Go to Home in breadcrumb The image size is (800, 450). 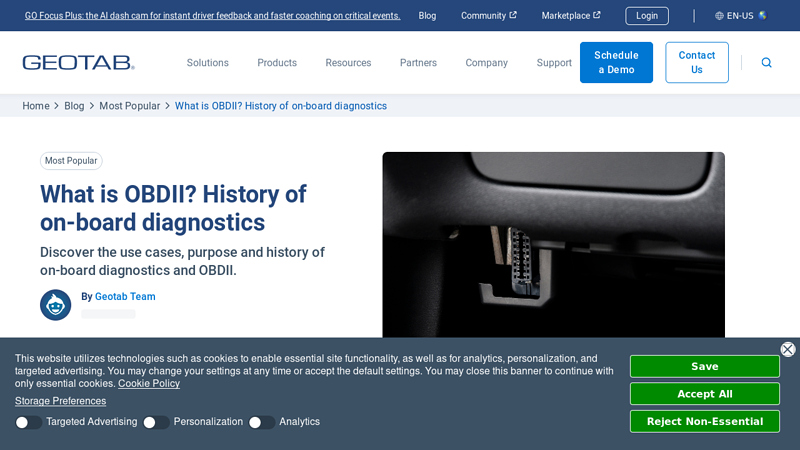(x=36, y=106)
